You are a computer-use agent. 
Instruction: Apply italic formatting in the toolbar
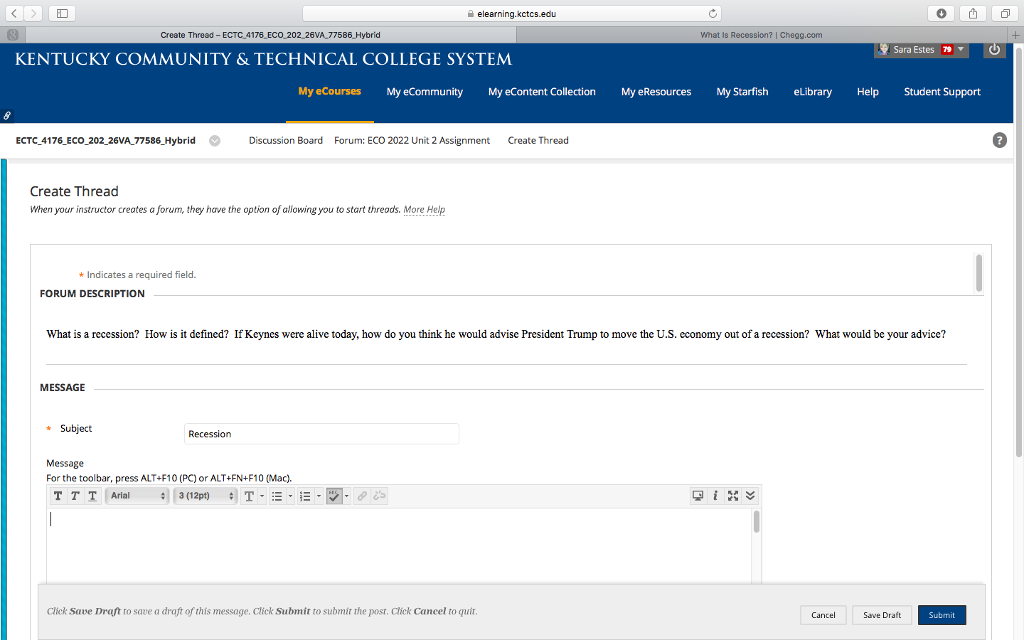tap(75, 495)
